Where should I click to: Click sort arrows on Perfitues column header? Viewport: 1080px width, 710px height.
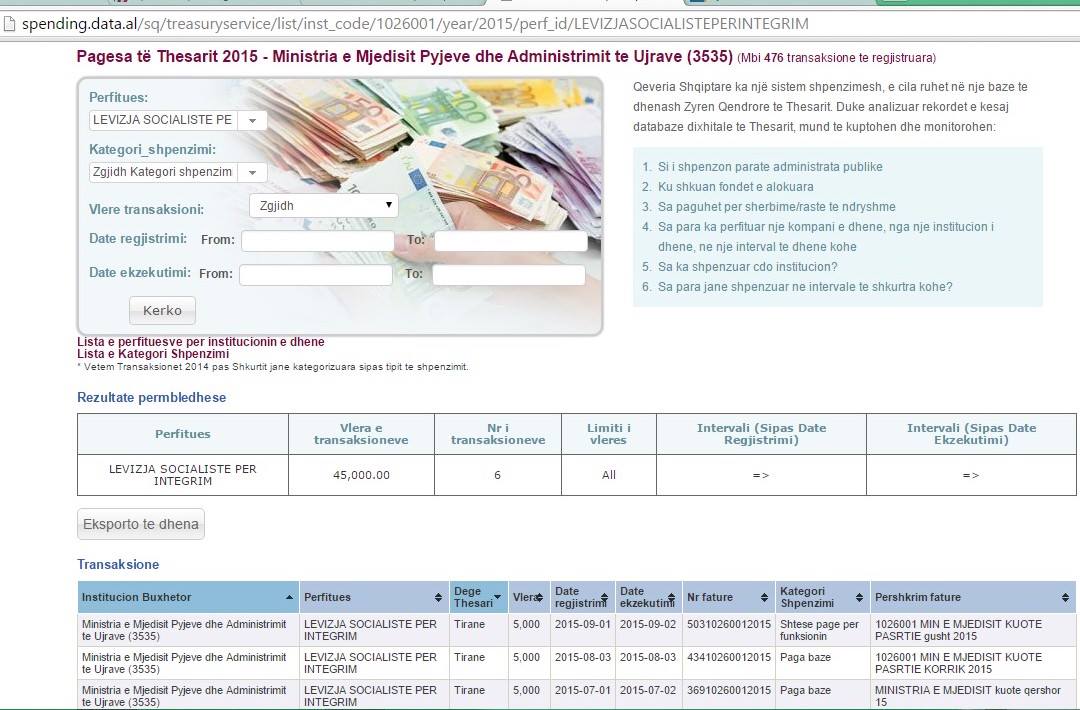(x=438, y=597)
